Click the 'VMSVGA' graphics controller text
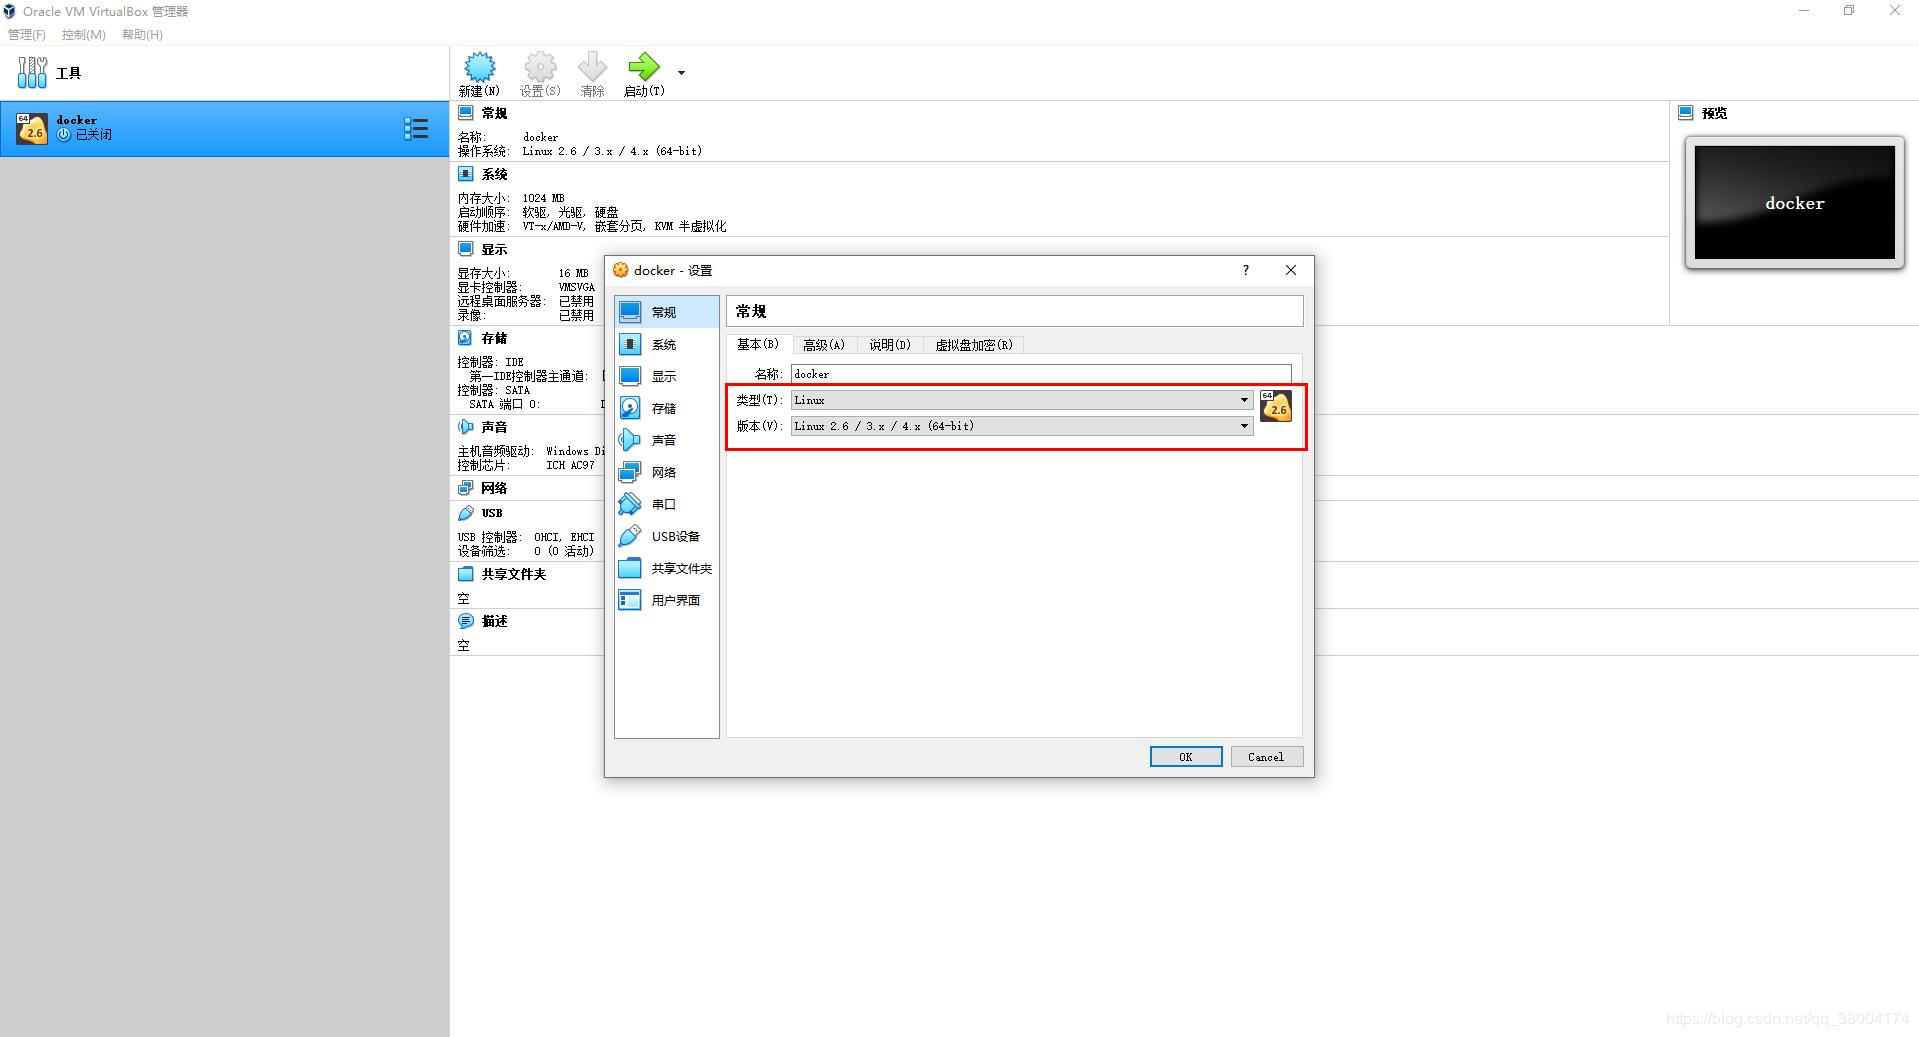1919x1037 pixels. [576, 287]
